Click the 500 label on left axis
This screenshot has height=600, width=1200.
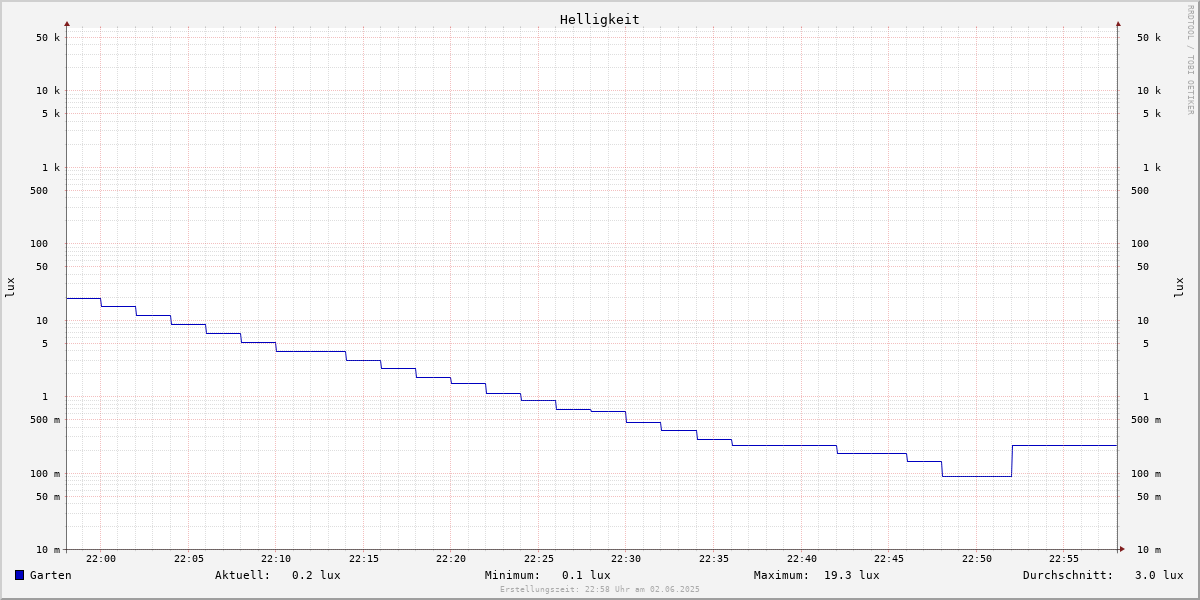coord(39,191)
